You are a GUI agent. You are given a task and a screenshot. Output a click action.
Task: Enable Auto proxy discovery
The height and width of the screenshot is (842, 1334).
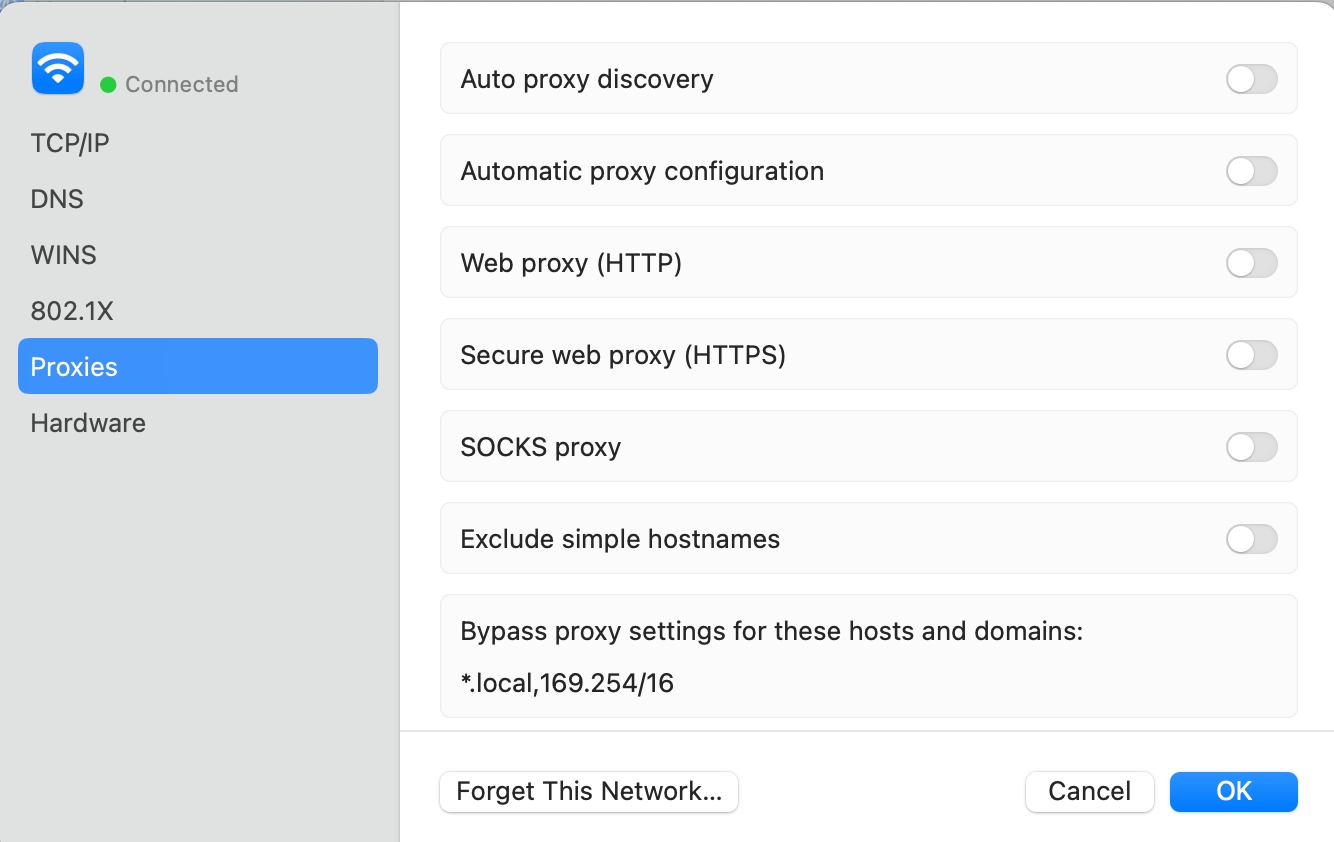1251,79
